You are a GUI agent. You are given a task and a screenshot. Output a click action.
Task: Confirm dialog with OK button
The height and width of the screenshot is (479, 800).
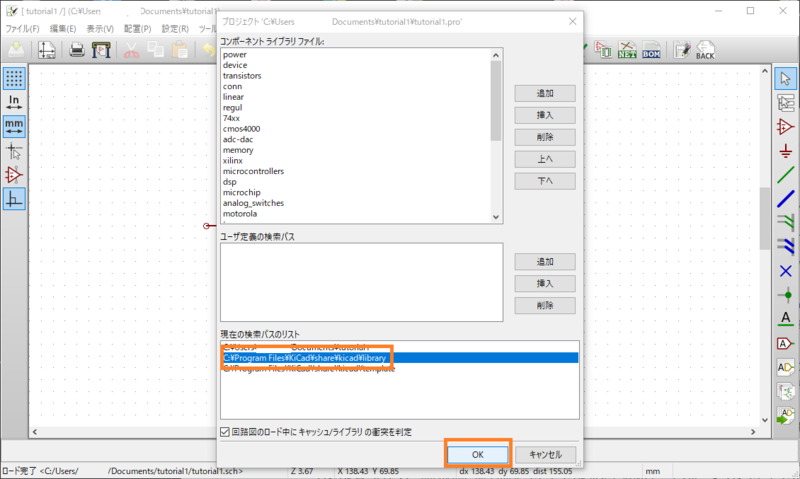tap(478, 455)
